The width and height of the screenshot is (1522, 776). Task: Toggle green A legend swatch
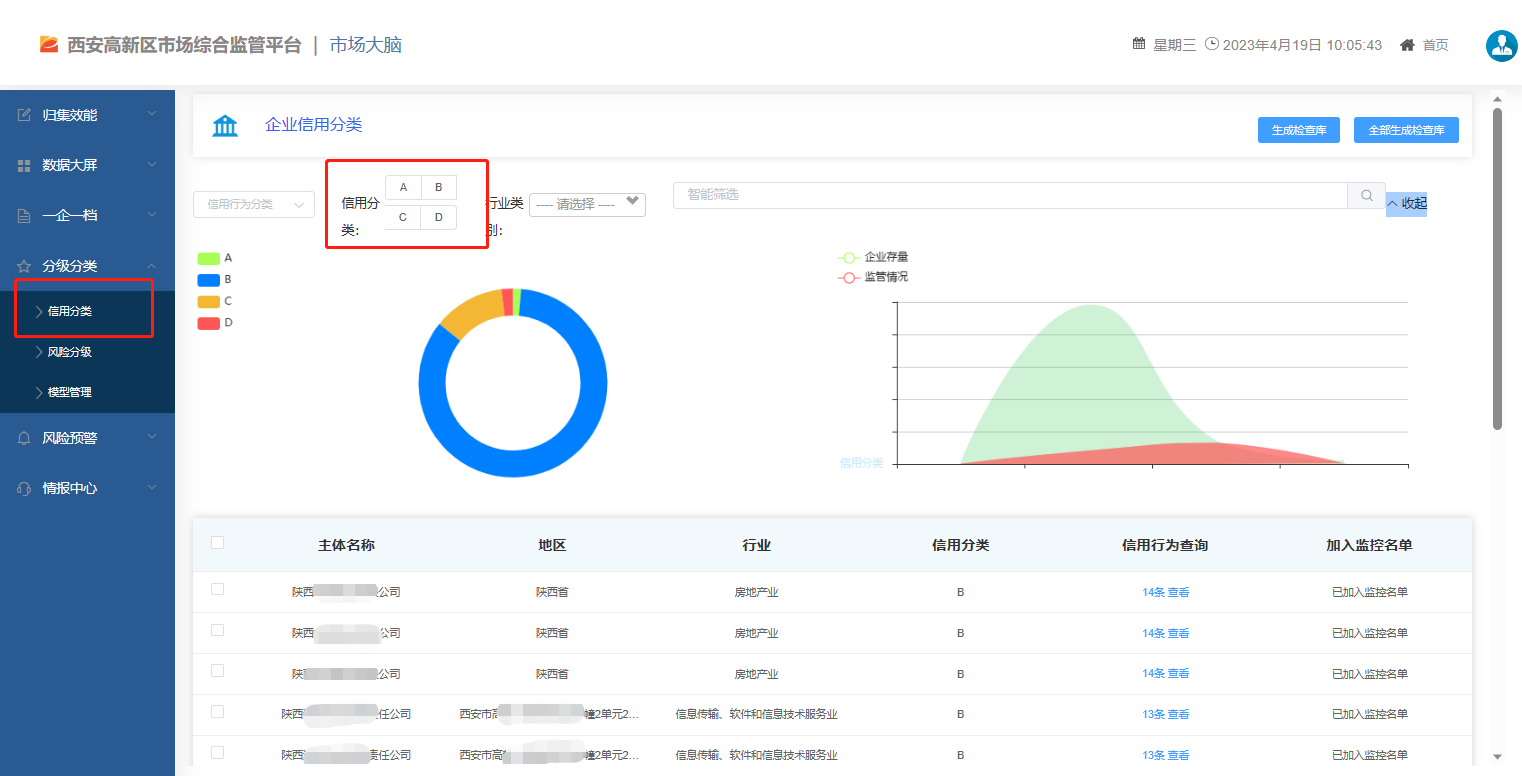209,258
